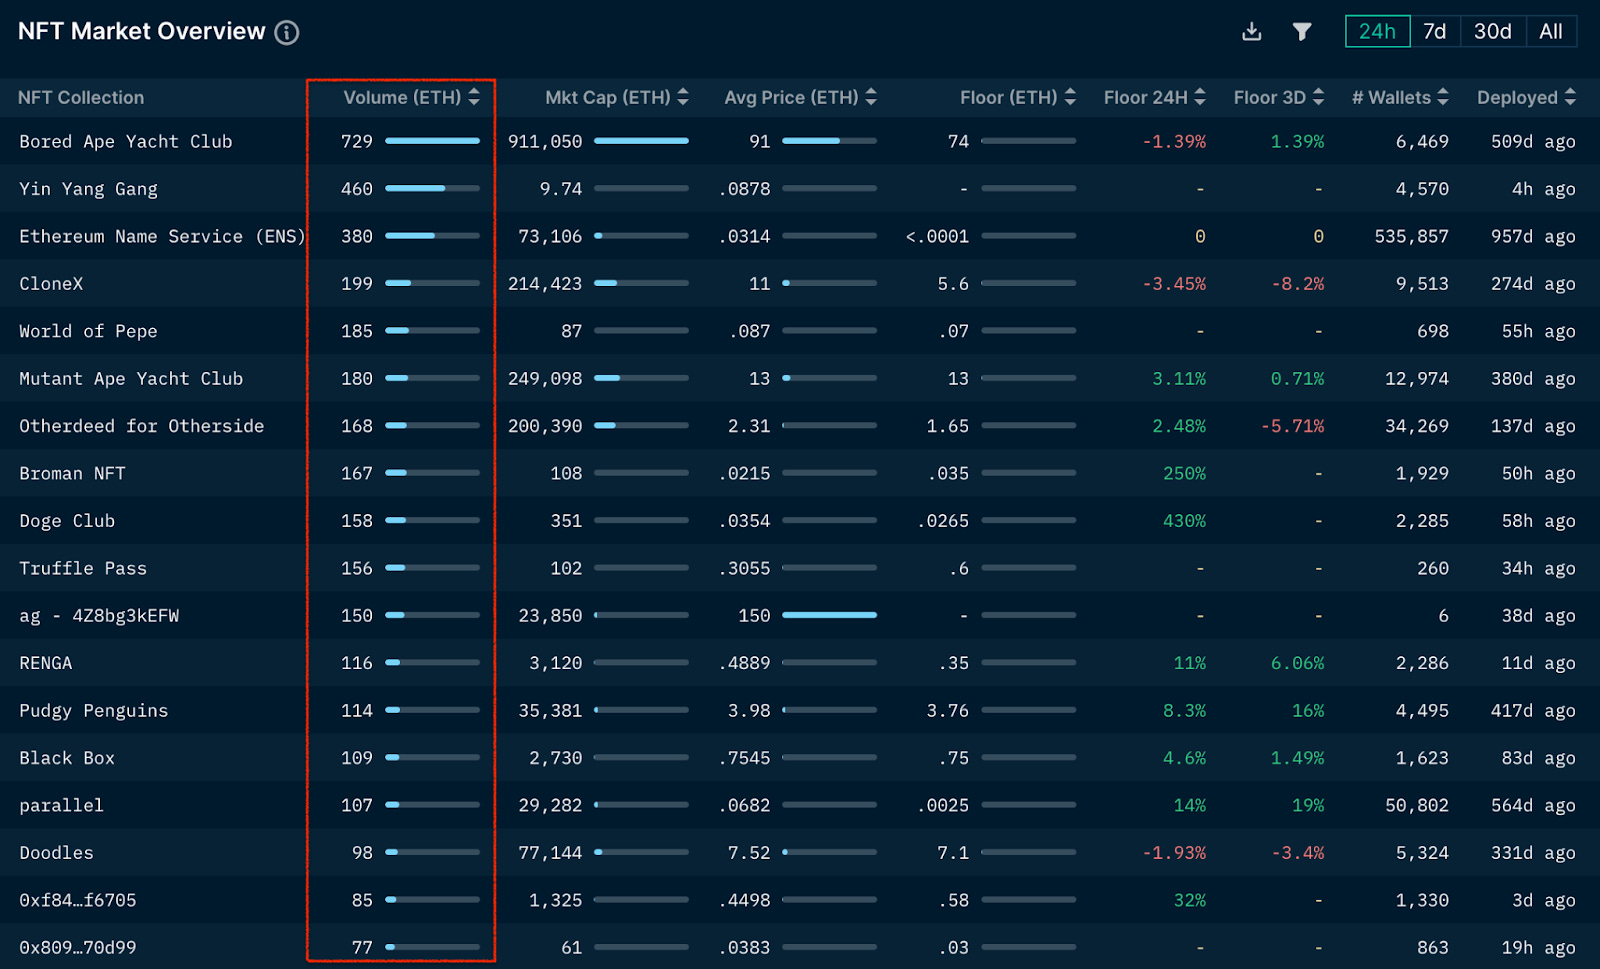Screen dimensions: 1600x969
Task: Select Black Box collection name
Action: (x=67, y=758)
